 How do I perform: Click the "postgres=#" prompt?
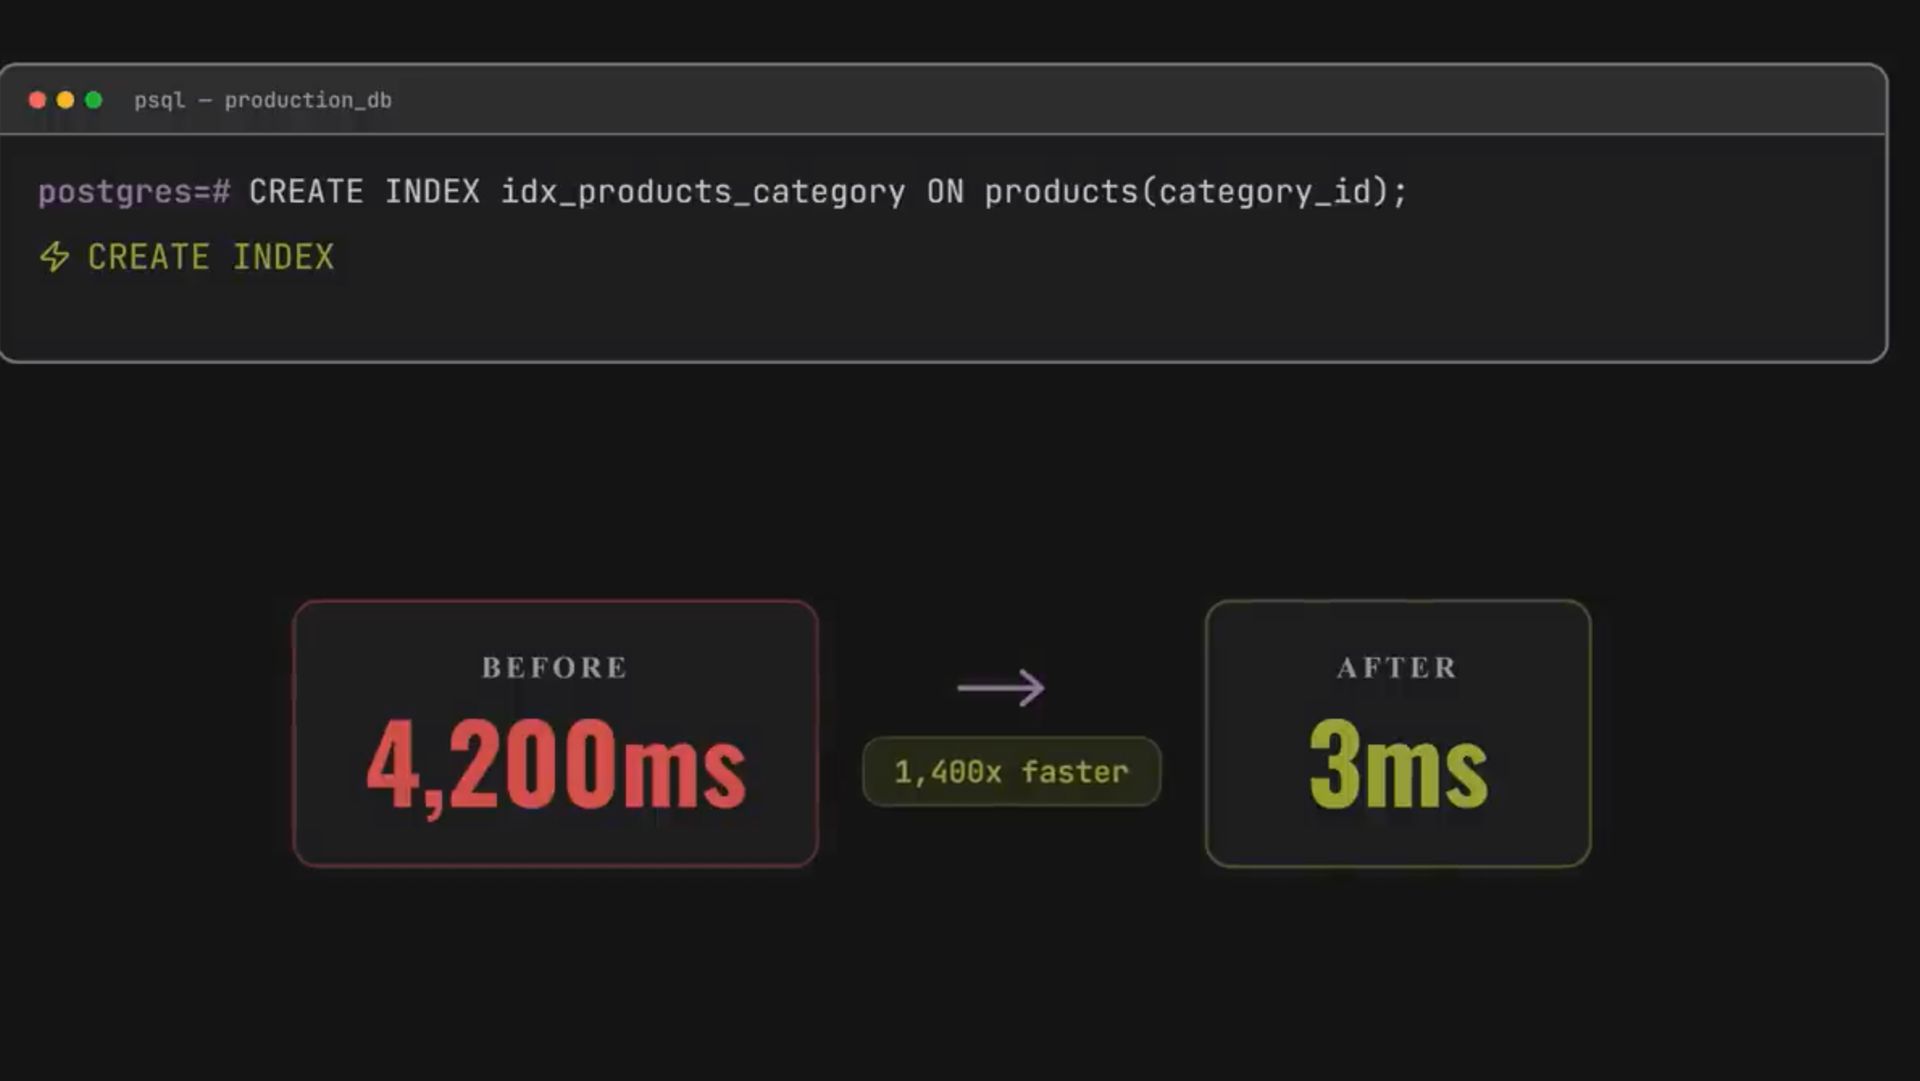click(x=134, y=191)
